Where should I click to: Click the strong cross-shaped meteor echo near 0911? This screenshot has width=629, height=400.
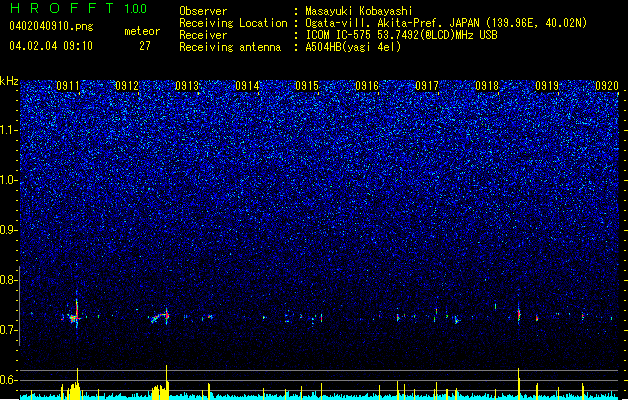tap(75, 314)
